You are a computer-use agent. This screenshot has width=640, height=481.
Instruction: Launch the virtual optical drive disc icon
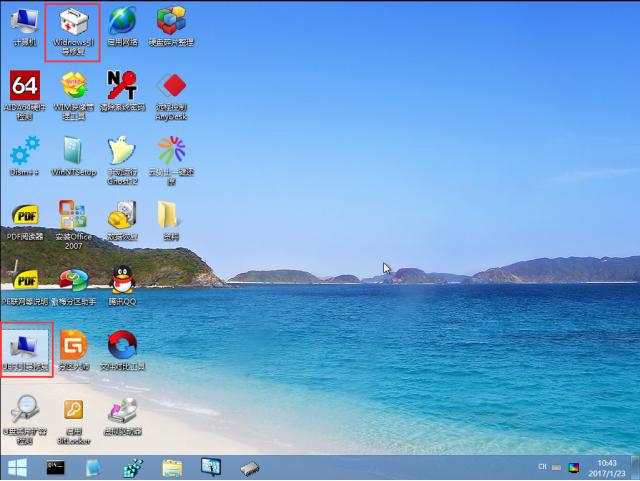[122, 415]
